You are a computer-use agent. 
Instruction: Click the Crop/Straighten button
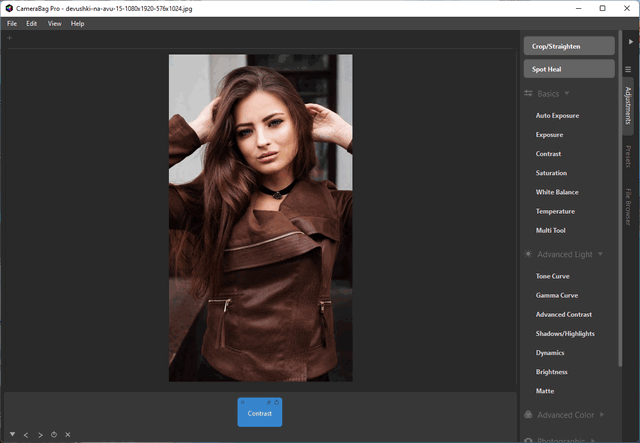pyautogui.click(x=568, y=46)
